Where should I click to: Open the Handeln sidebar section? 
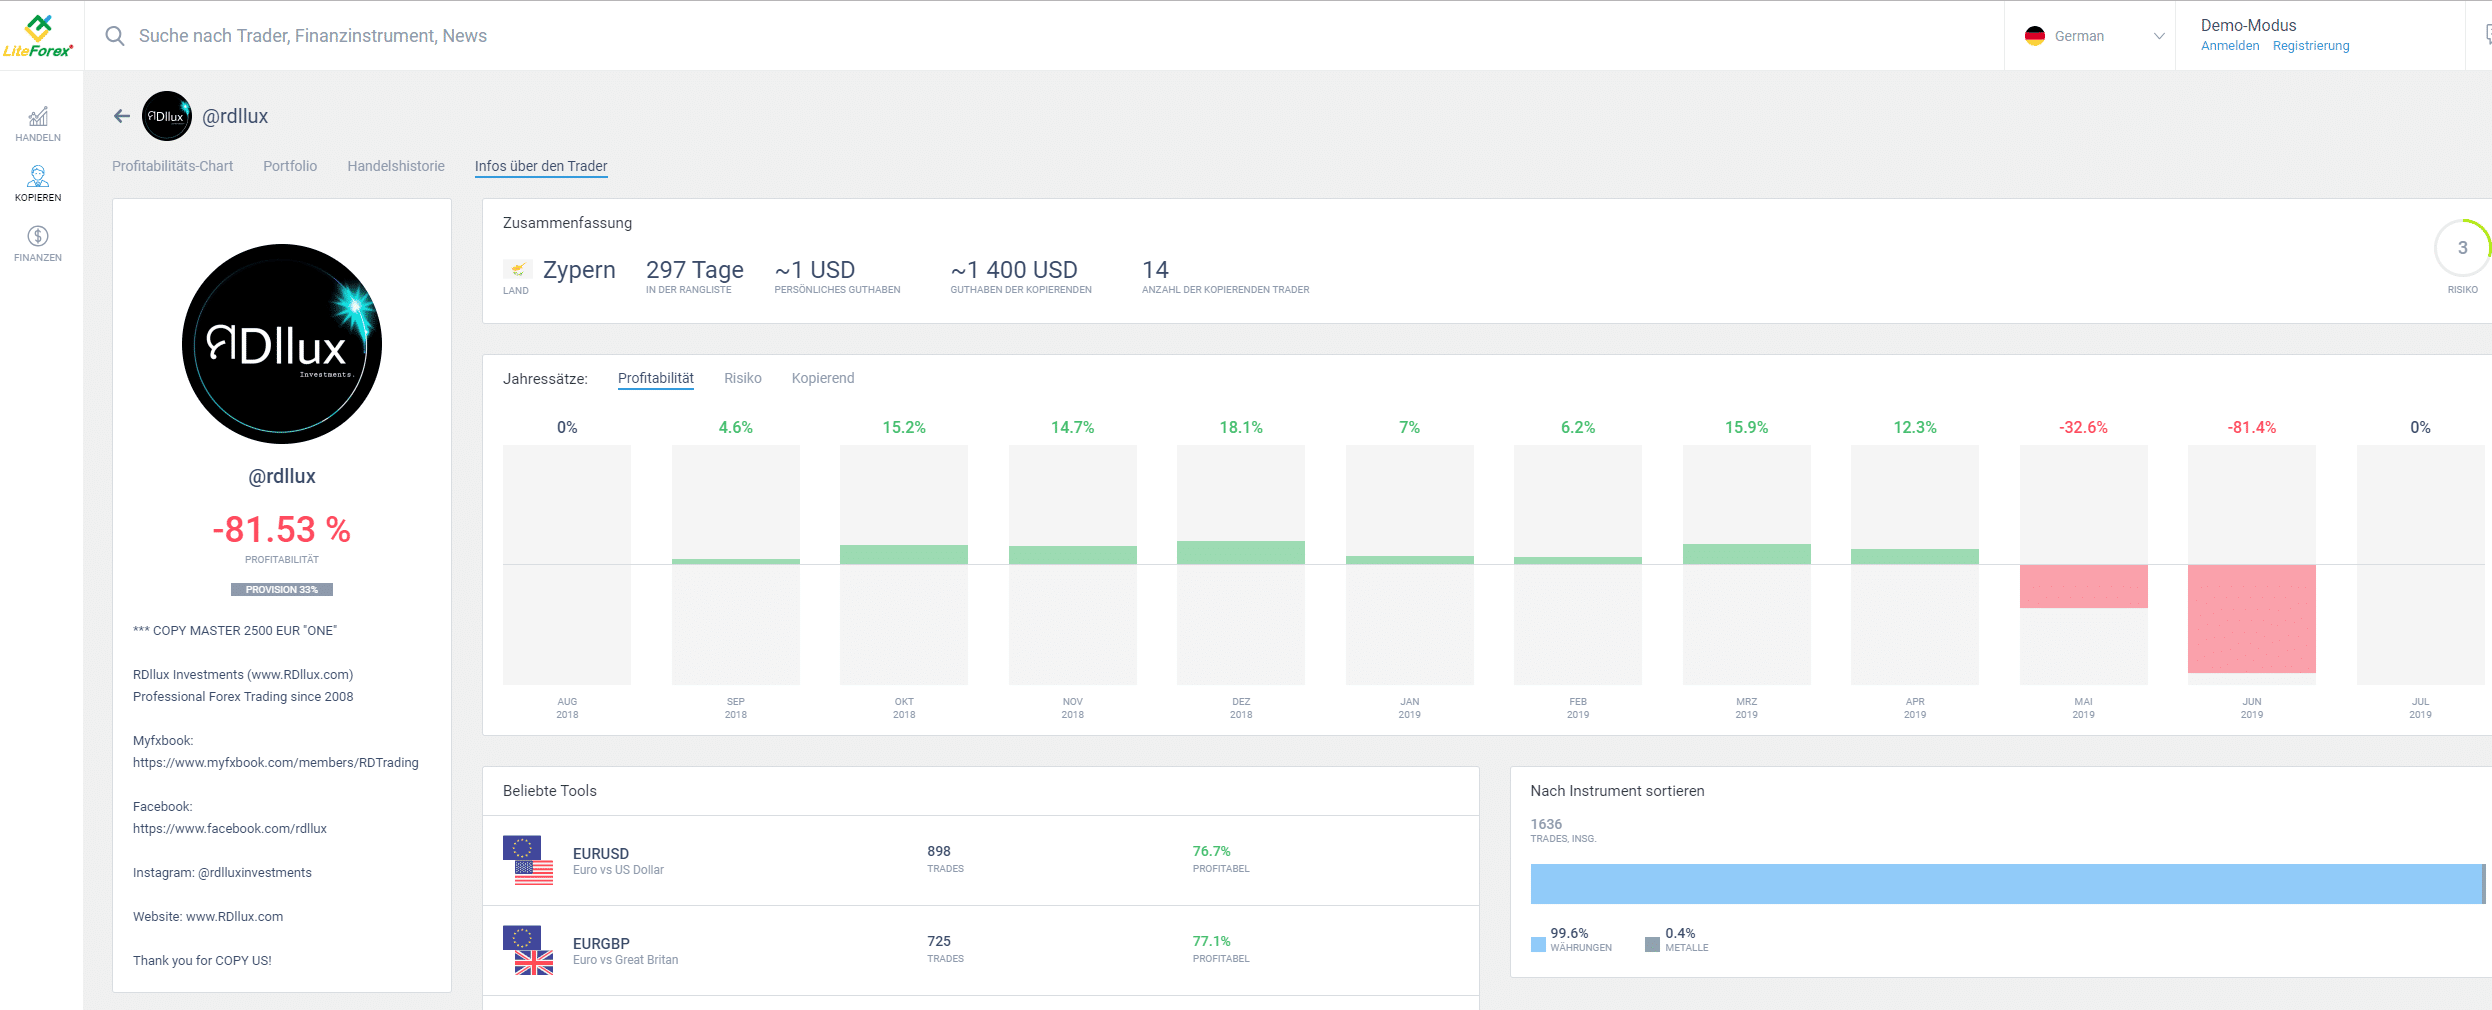pos(38,124)
